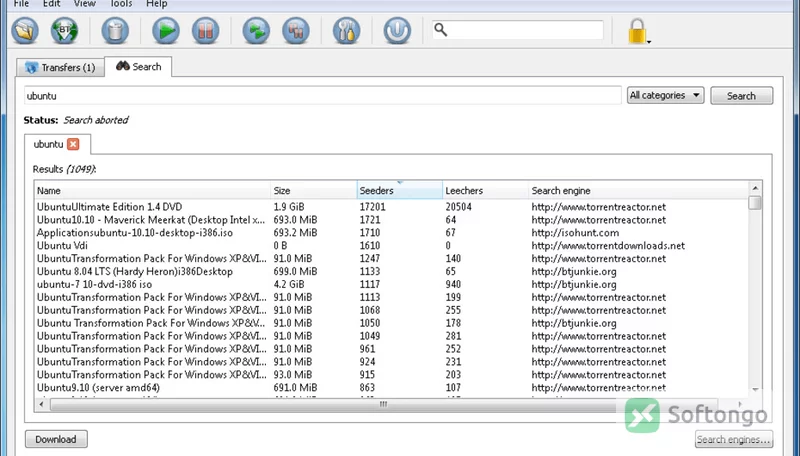Click the resume all torrents icon
This screenshot has width=800, height=456.
[x=256, y=31]
